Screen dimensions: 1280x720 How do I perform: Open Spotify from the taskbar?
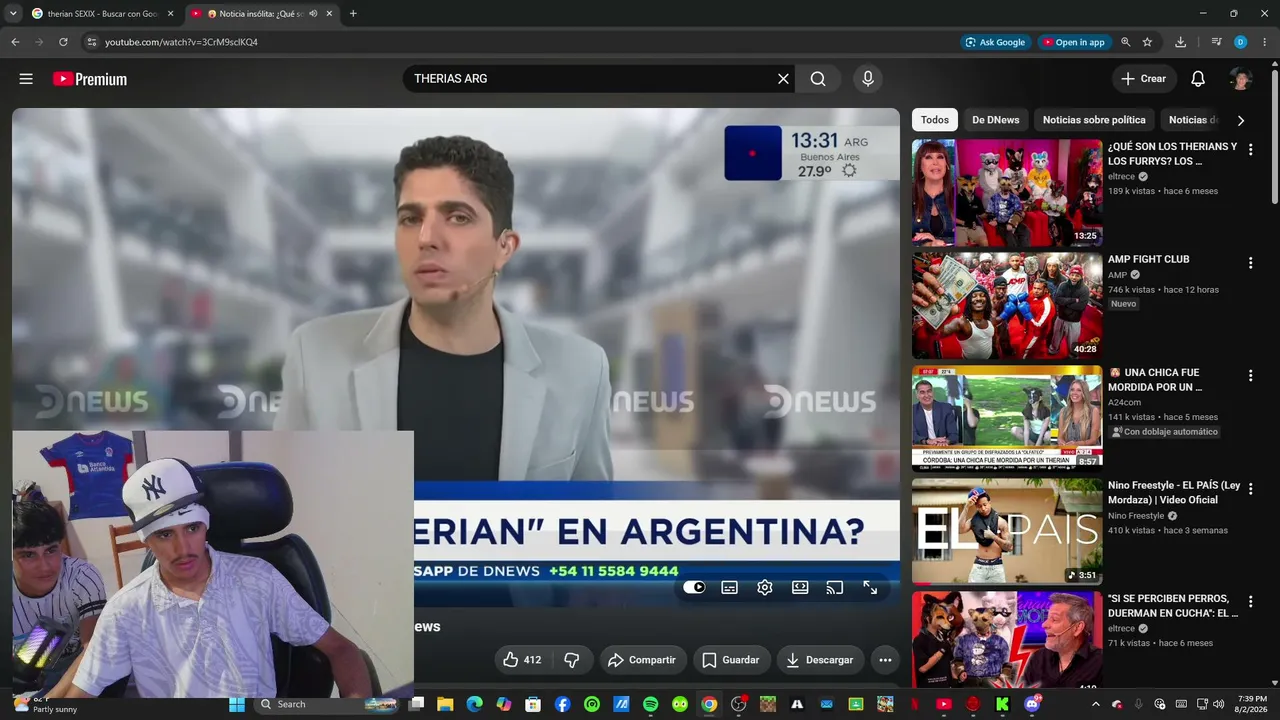[651, 704]
